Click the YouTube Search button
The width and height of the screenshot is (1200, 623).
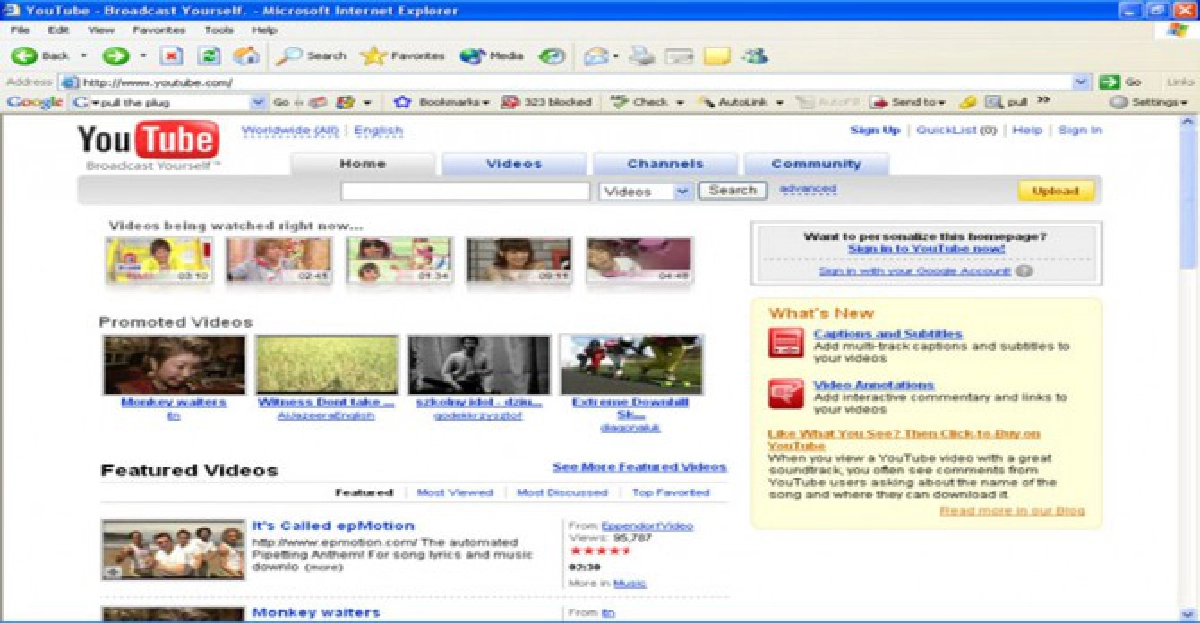pyautogui.click(x=732, y=190)
